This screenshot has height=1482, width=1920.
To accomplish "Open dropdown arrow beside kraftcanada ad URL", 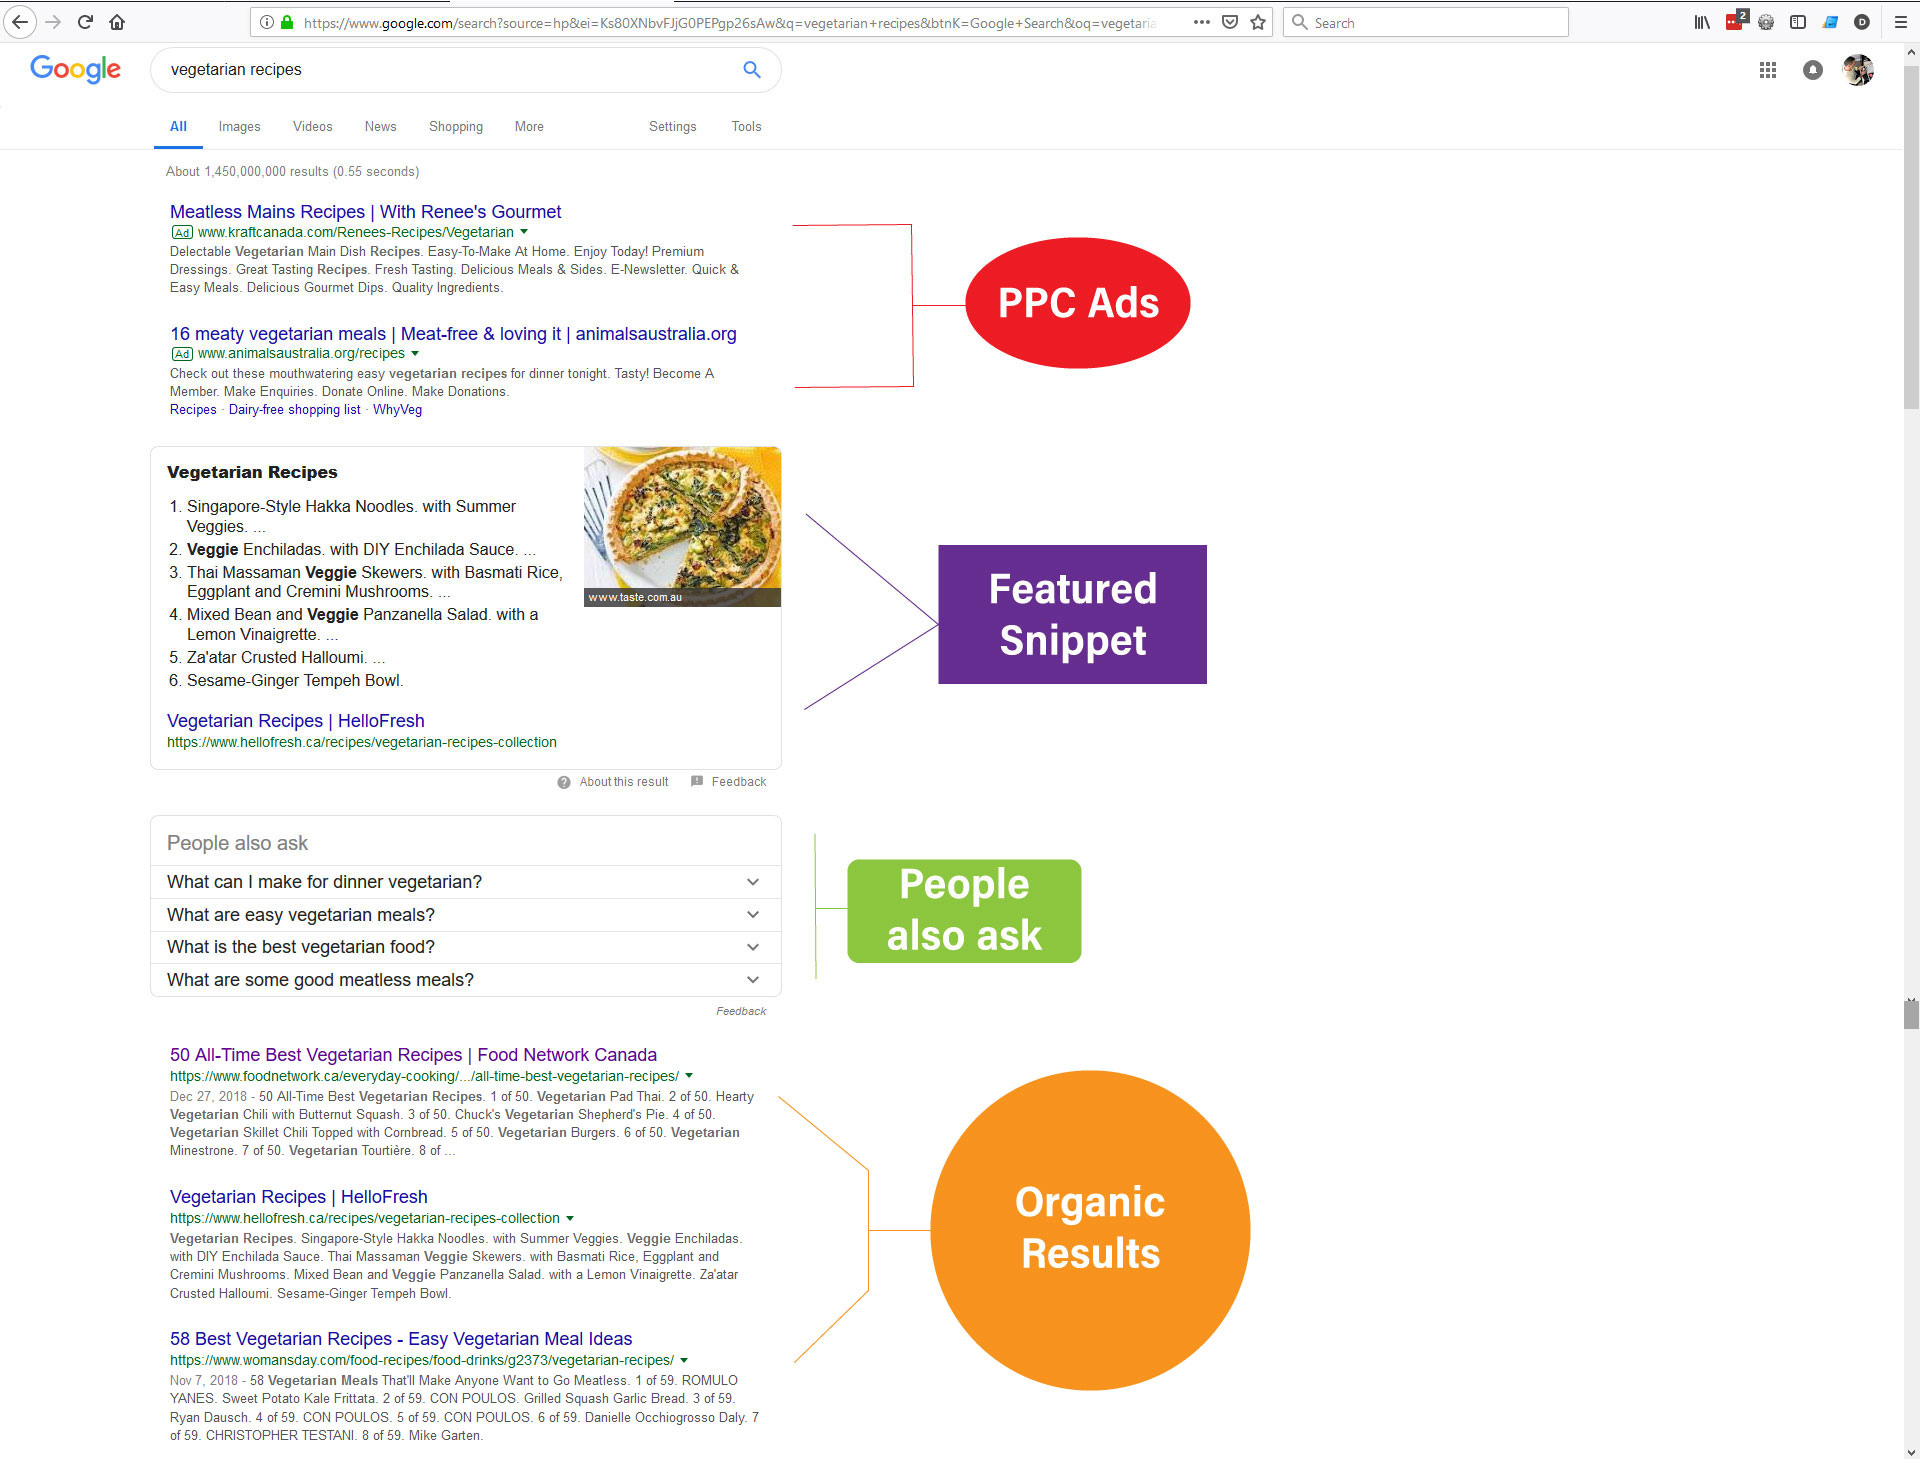I will pyautogui.click(x=524, y=232).
